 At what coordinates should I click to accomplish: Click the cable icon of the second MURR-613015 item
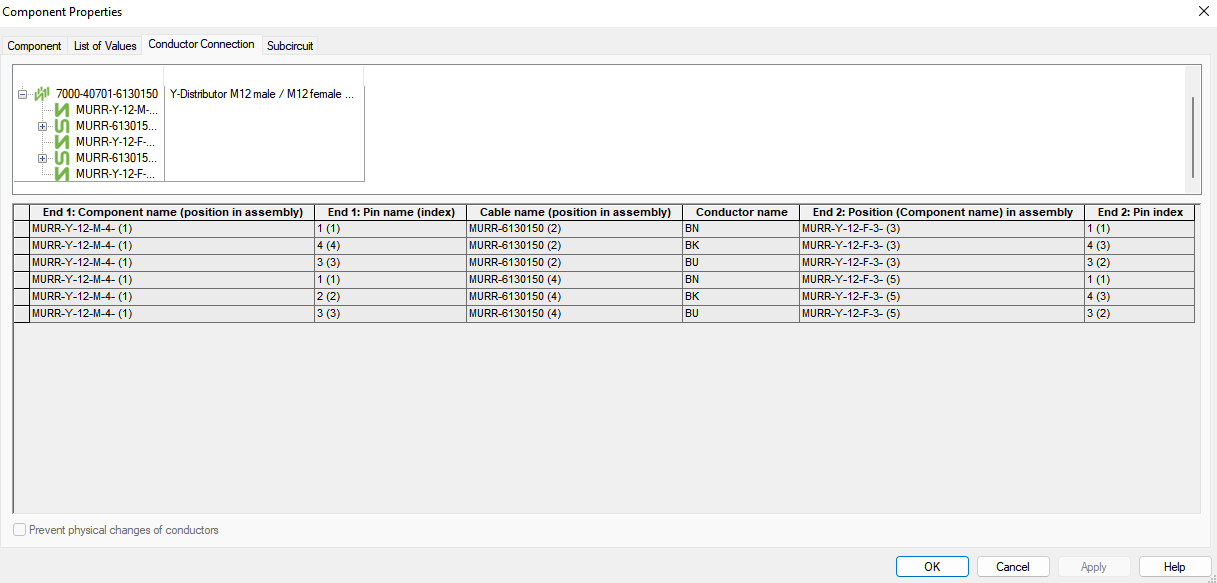pyautogui.click(x=63, y=158)
